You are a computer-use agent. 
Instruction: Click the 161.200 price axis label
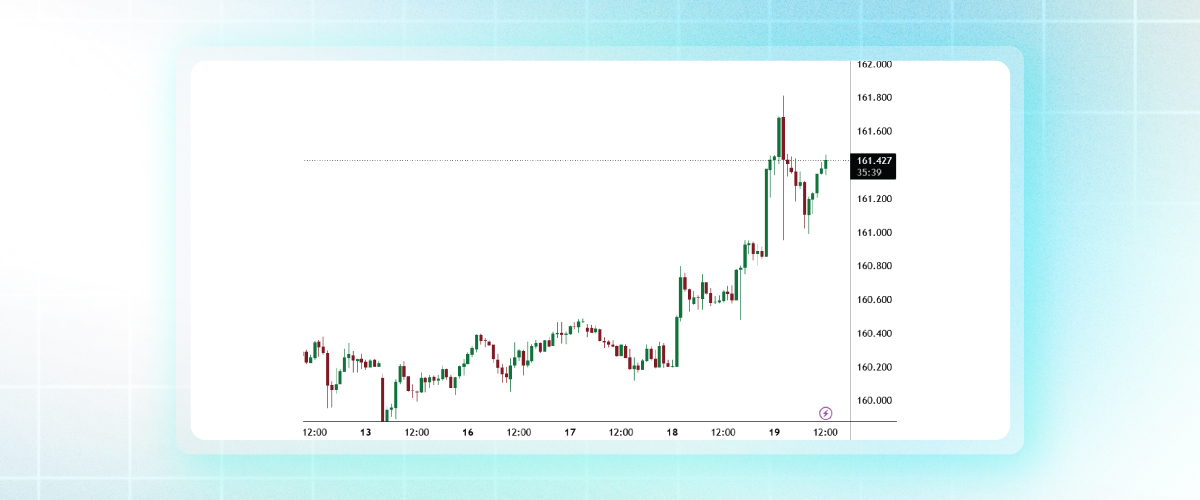point(875,199)
